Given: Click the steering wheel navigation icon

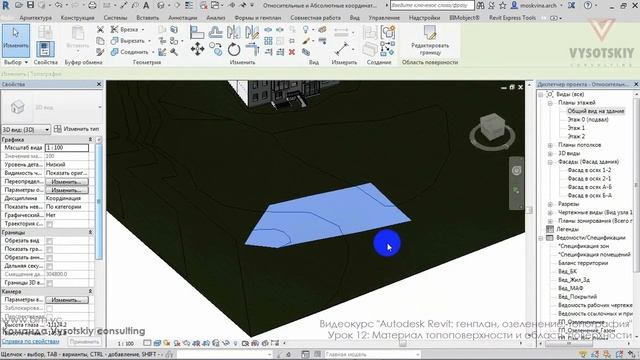Looking at the screenshot, I should [516, 171].
